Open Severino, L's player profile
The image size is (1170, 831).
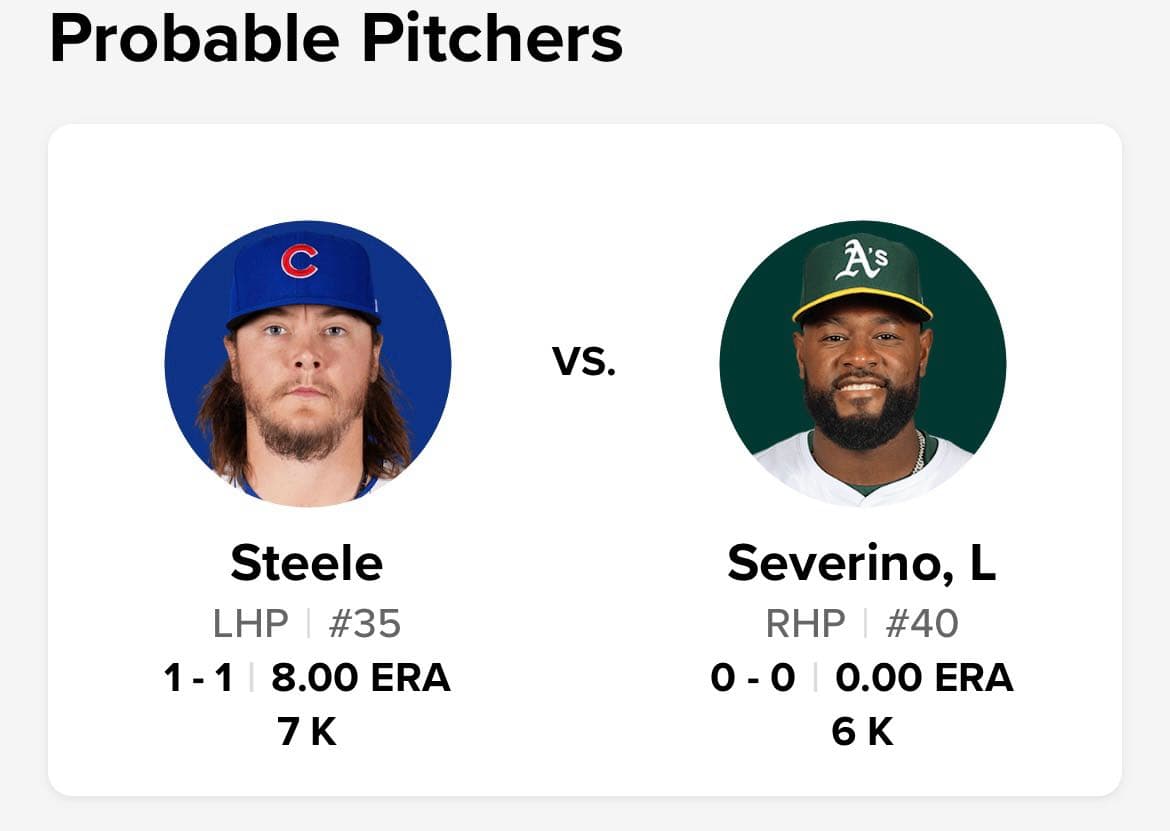(x=861, y=563)
